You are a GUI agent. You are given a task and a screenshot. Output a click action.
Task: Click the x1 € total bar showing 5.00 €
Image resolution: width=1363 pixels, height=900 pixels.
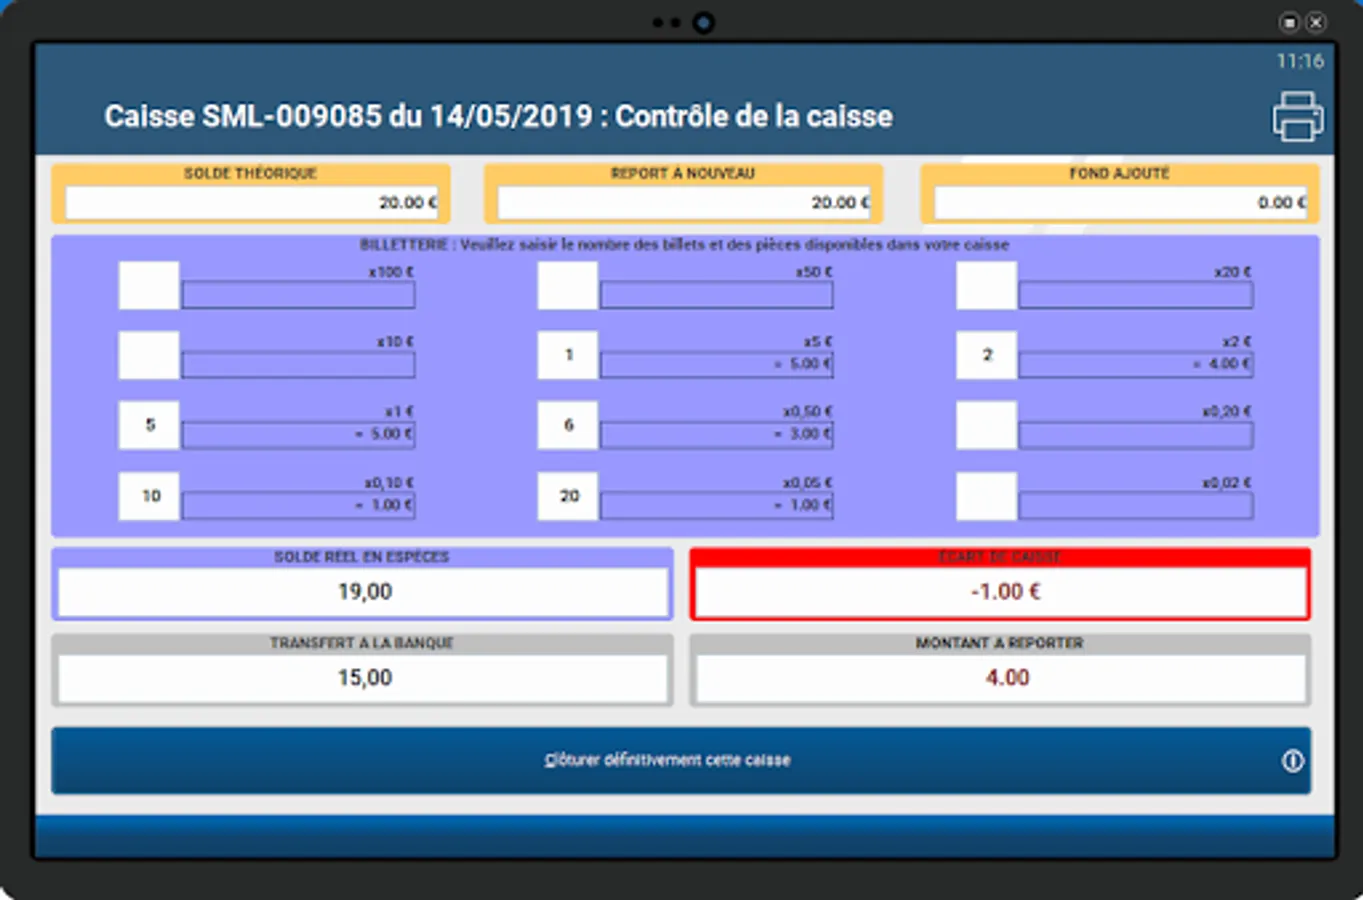coord(298,435)
